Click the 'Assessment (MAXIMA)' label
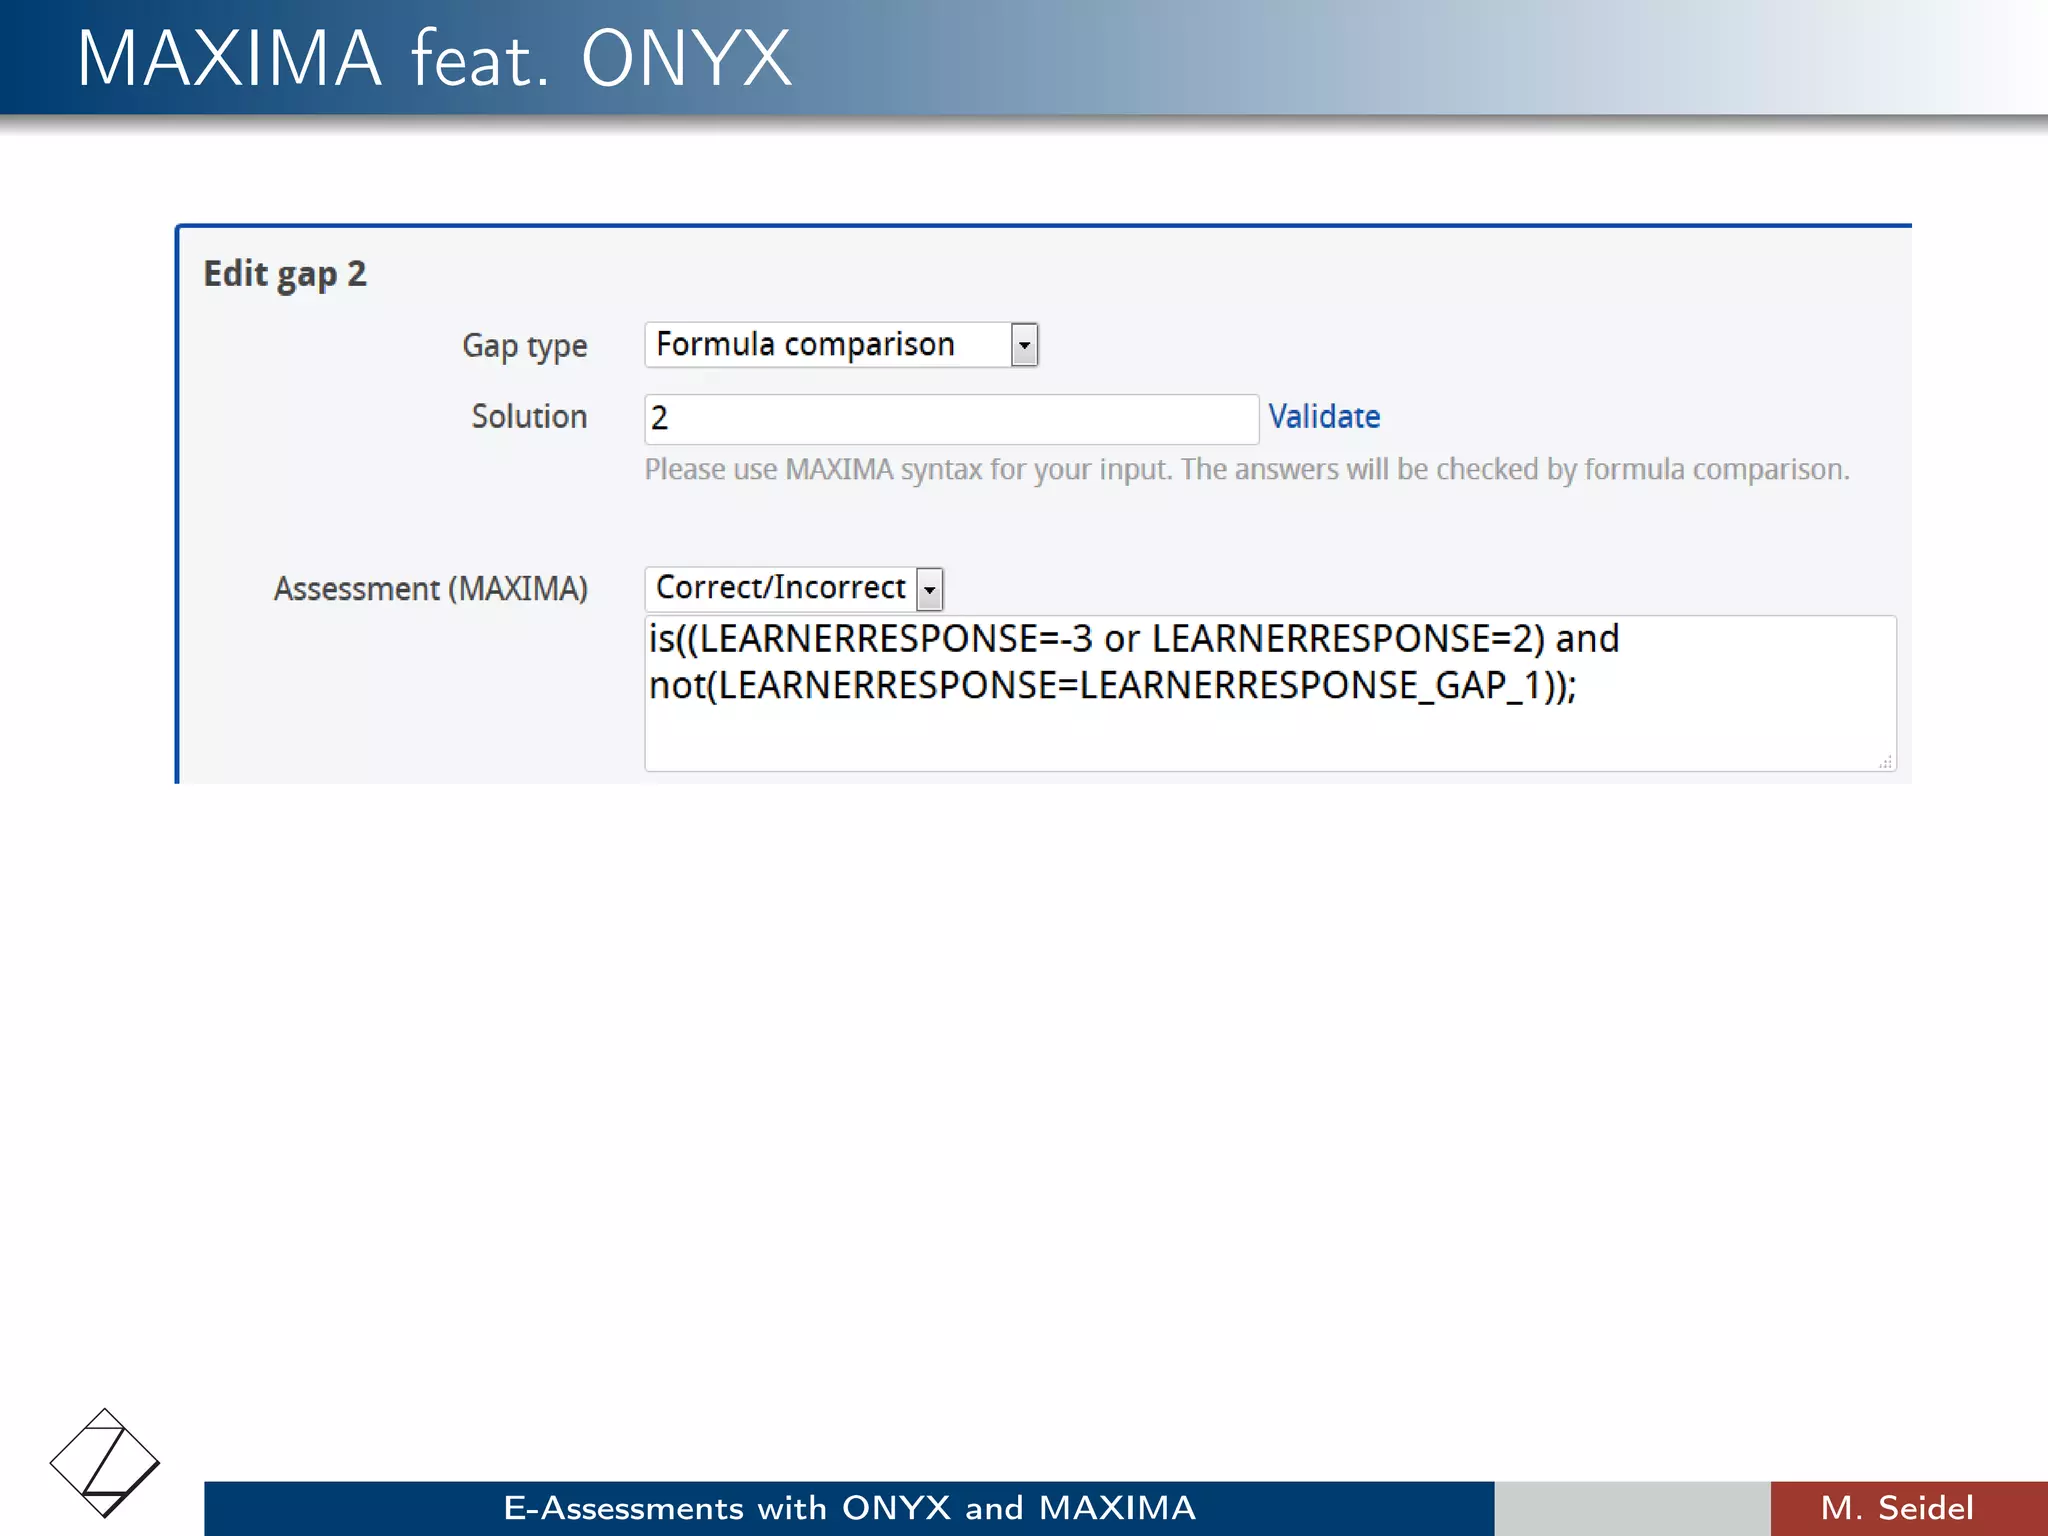This screenshot has width=2048, height=1536. (x=431, y=588)
